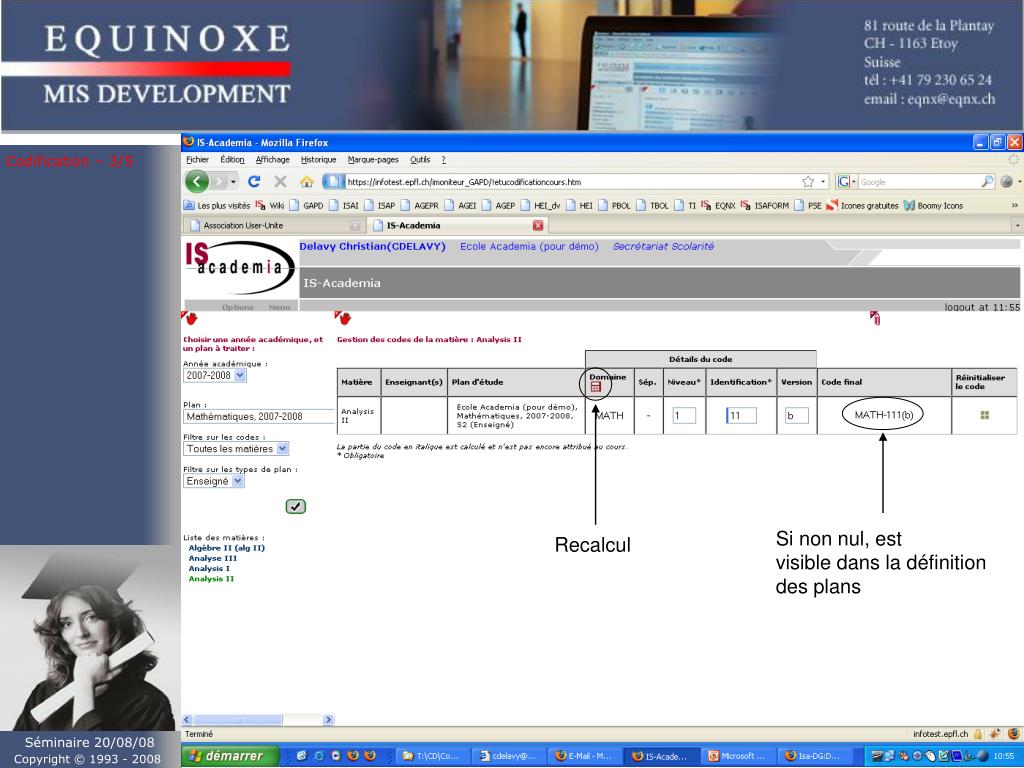This screenshot has height=768, width=1024.
Task: Go back with the green Firefox back arrow
Action: pyautogui.click(x=197, y=182)
